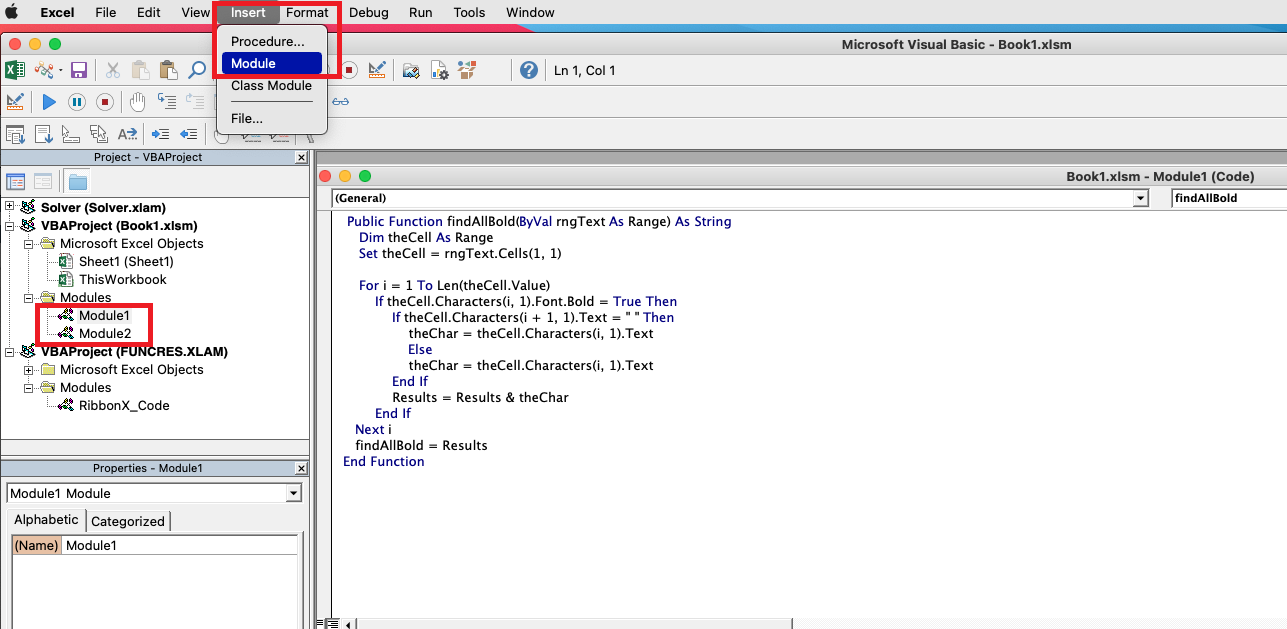Close the Properties - Module1 panel

tap(302, 468)
